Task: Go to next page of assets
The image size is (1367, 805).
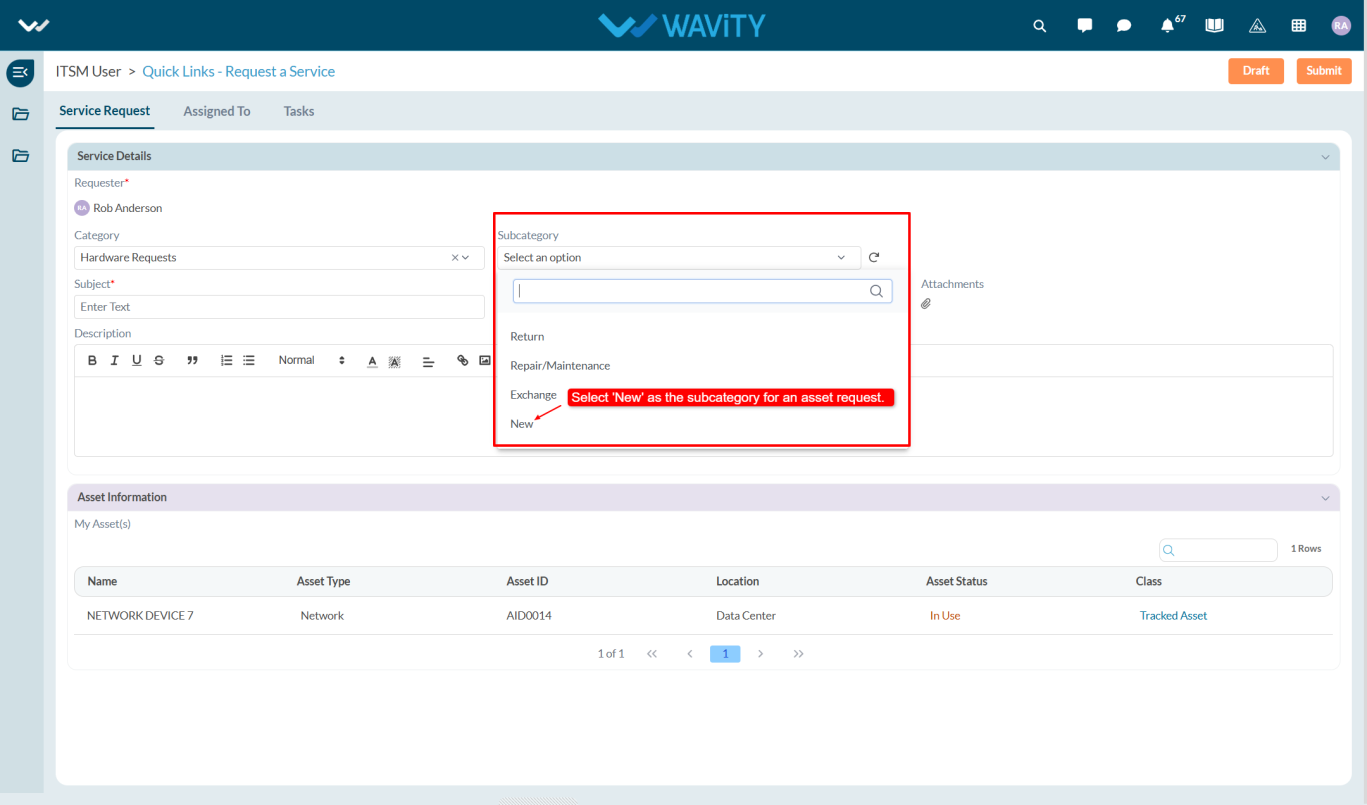Action: tap(761, 654)
